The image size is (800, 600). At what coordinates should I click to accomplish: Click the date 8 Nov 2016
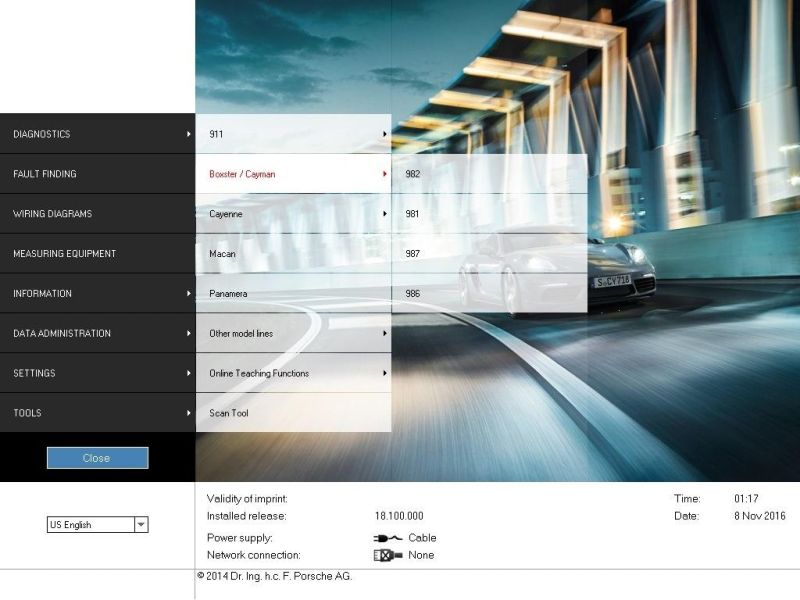(x=760, y=516)
